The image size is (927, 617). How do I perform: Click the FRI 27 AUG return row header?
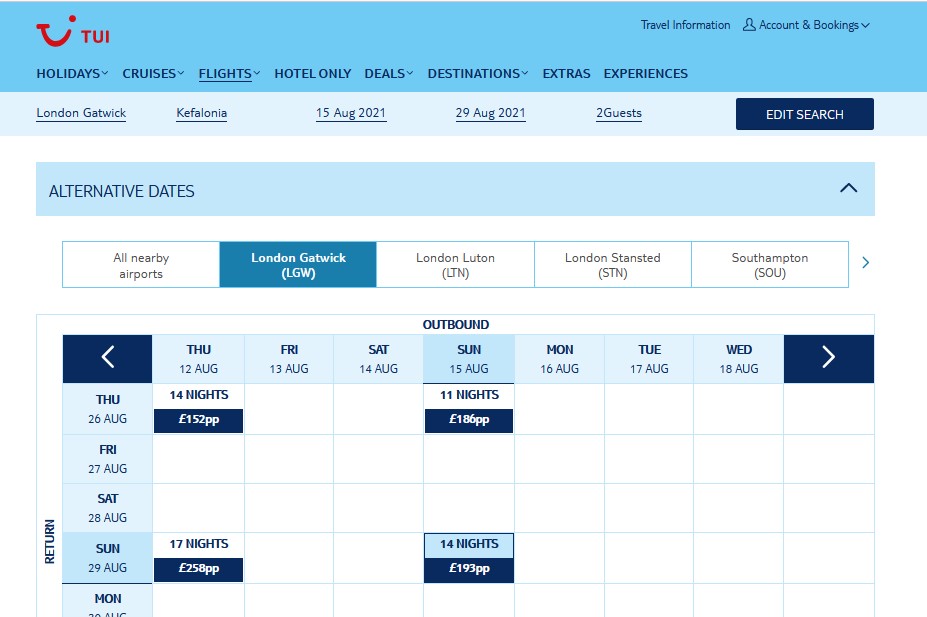tap(108, 459)
